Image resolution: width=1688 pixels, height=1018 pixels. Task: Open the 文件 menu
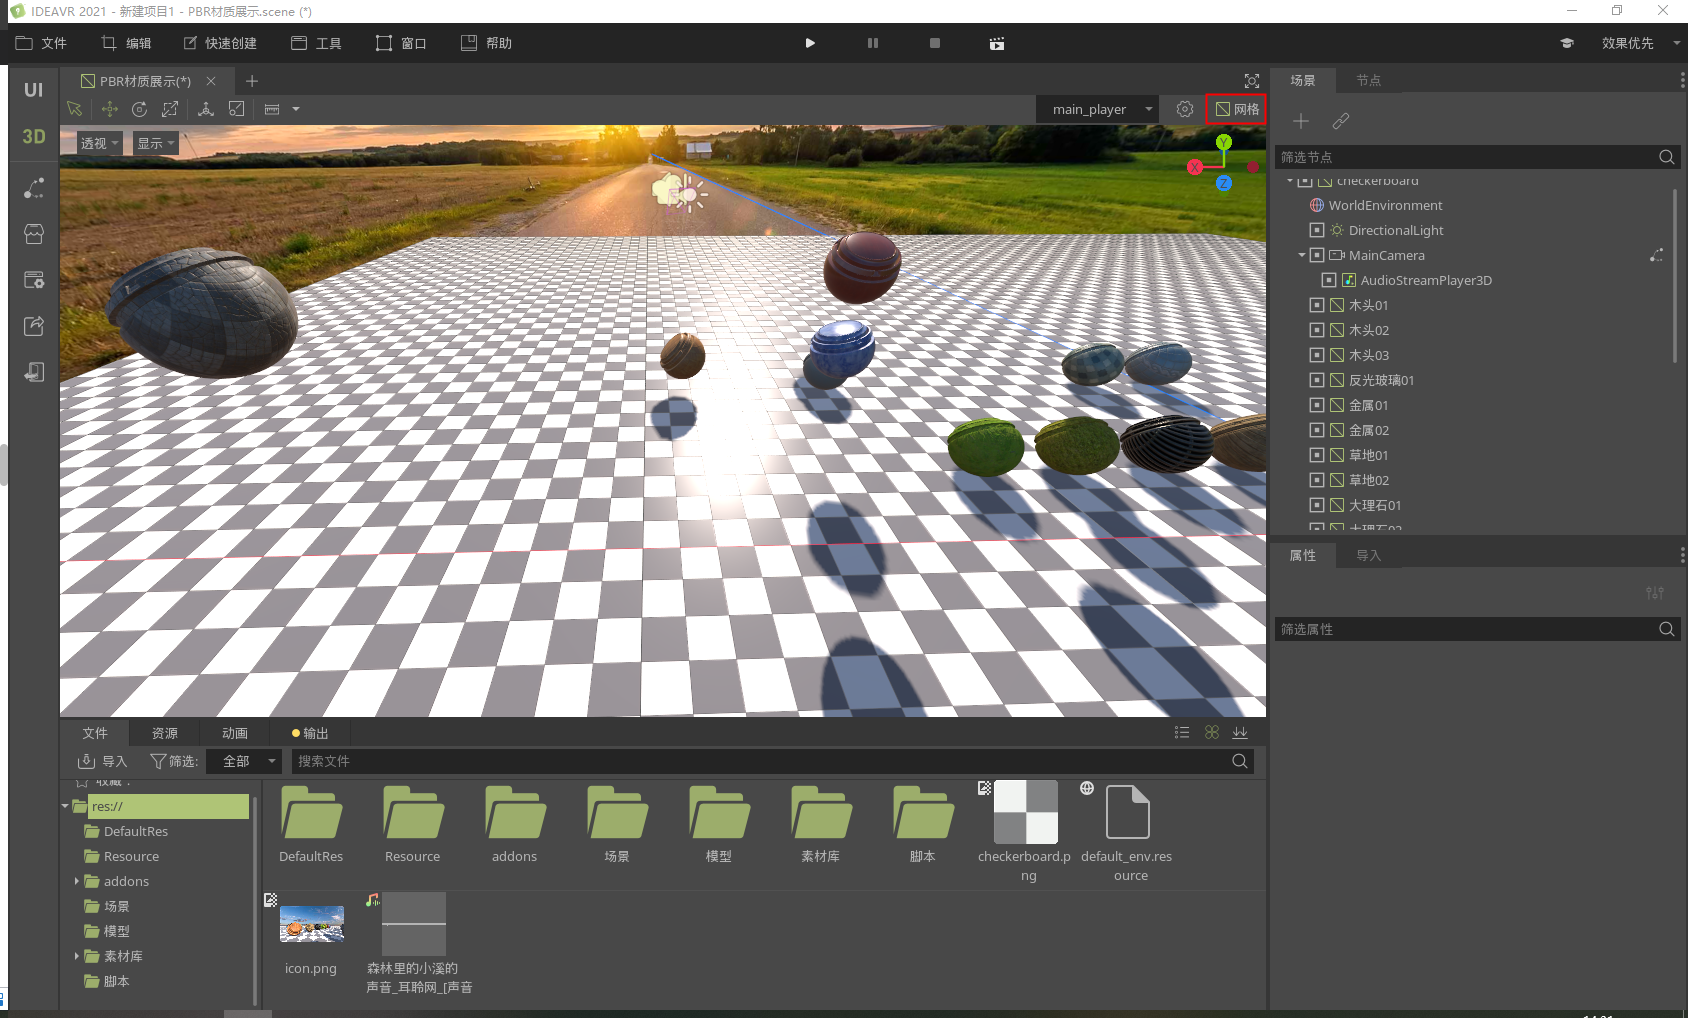click(x=41, y=43)
